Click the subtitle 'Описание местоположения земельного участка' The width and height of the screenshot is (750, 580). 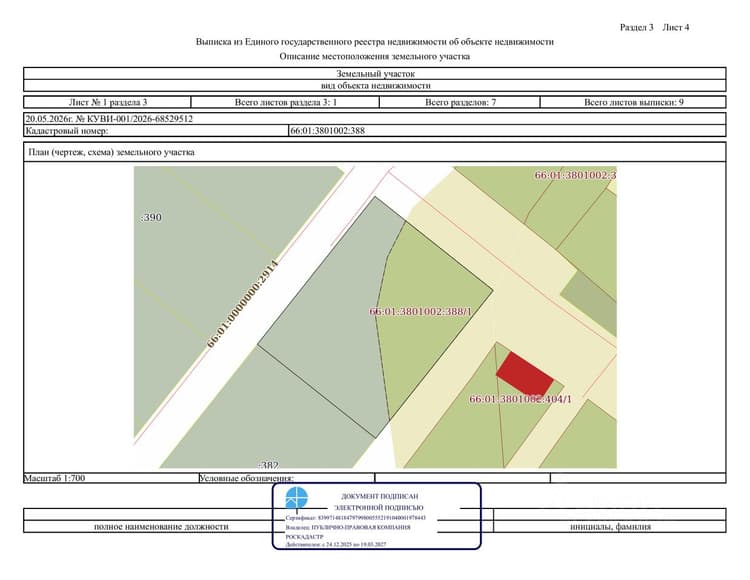point(375,56)
